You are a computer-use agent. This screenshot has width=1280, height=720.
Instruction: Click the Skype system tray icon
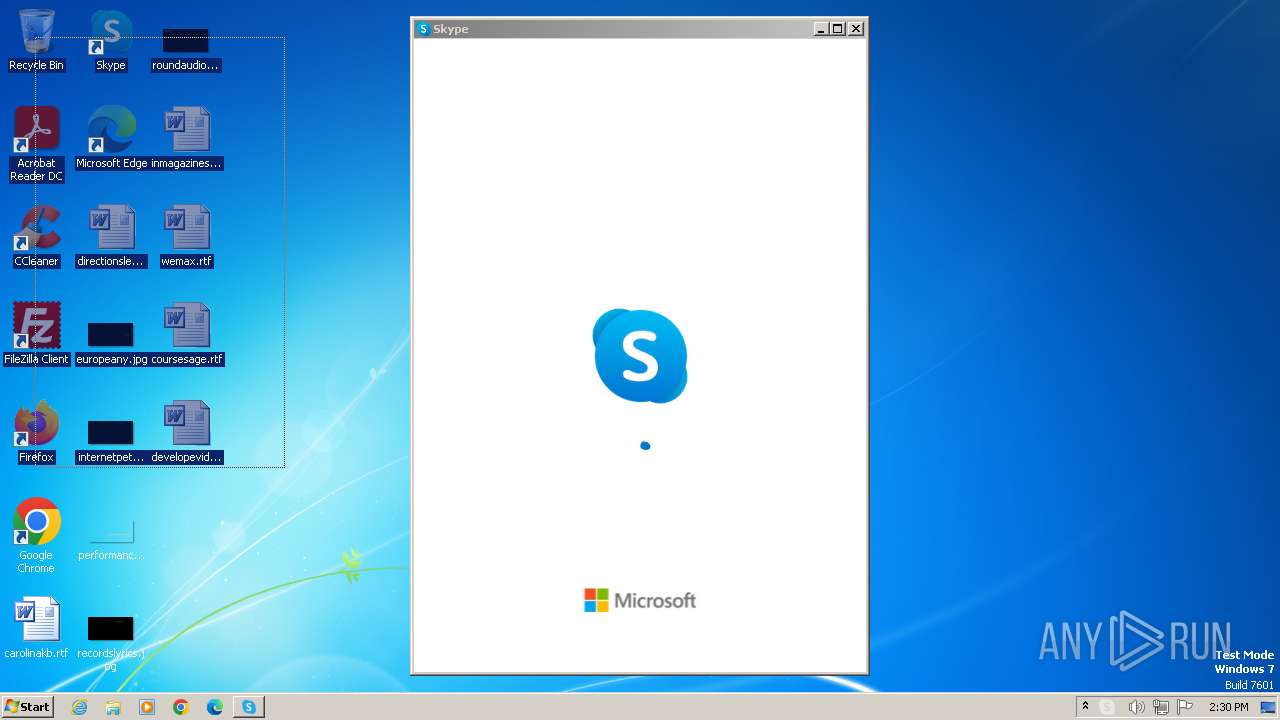[x=1107, y=707]
